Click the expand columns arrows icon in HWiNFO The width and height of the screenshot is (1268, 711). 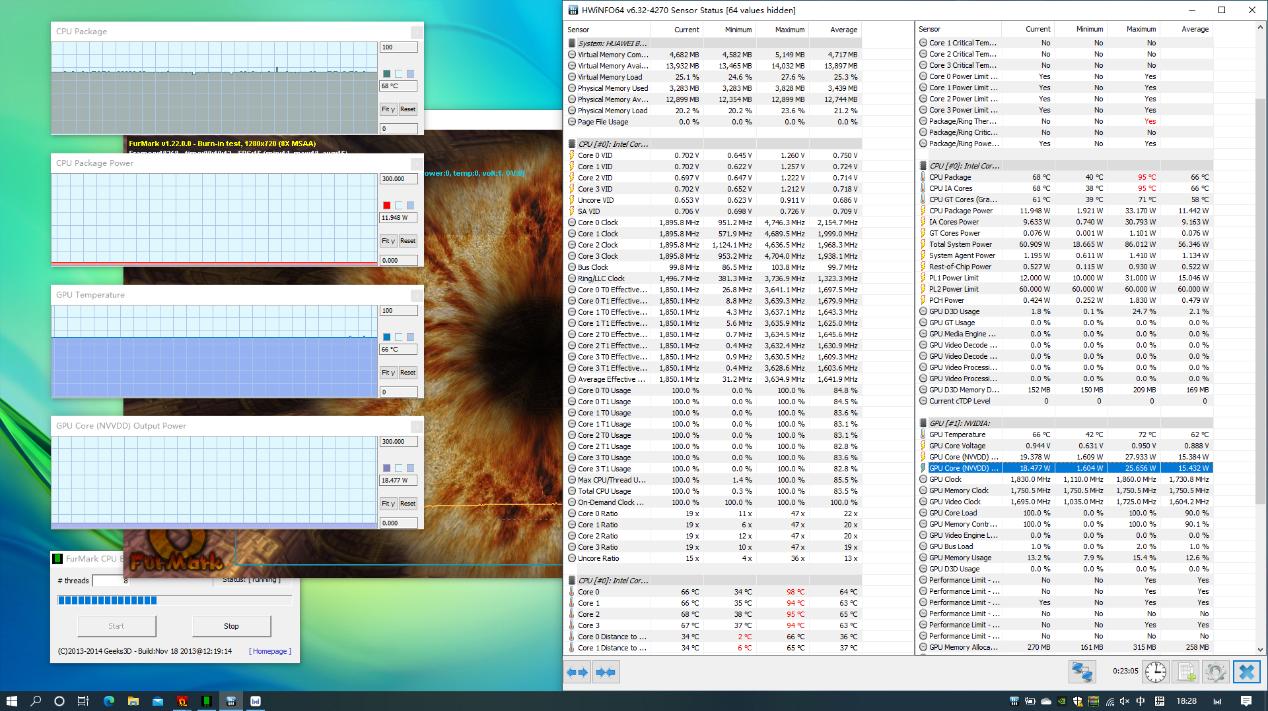(578, 672)
